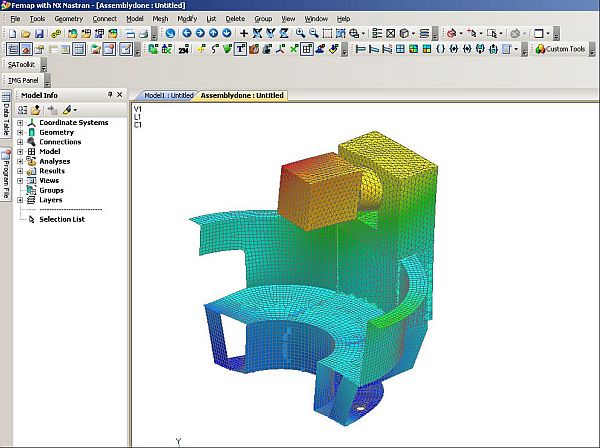Expand the Analyses tree node

pyautogui.click(x=20, y=161)
